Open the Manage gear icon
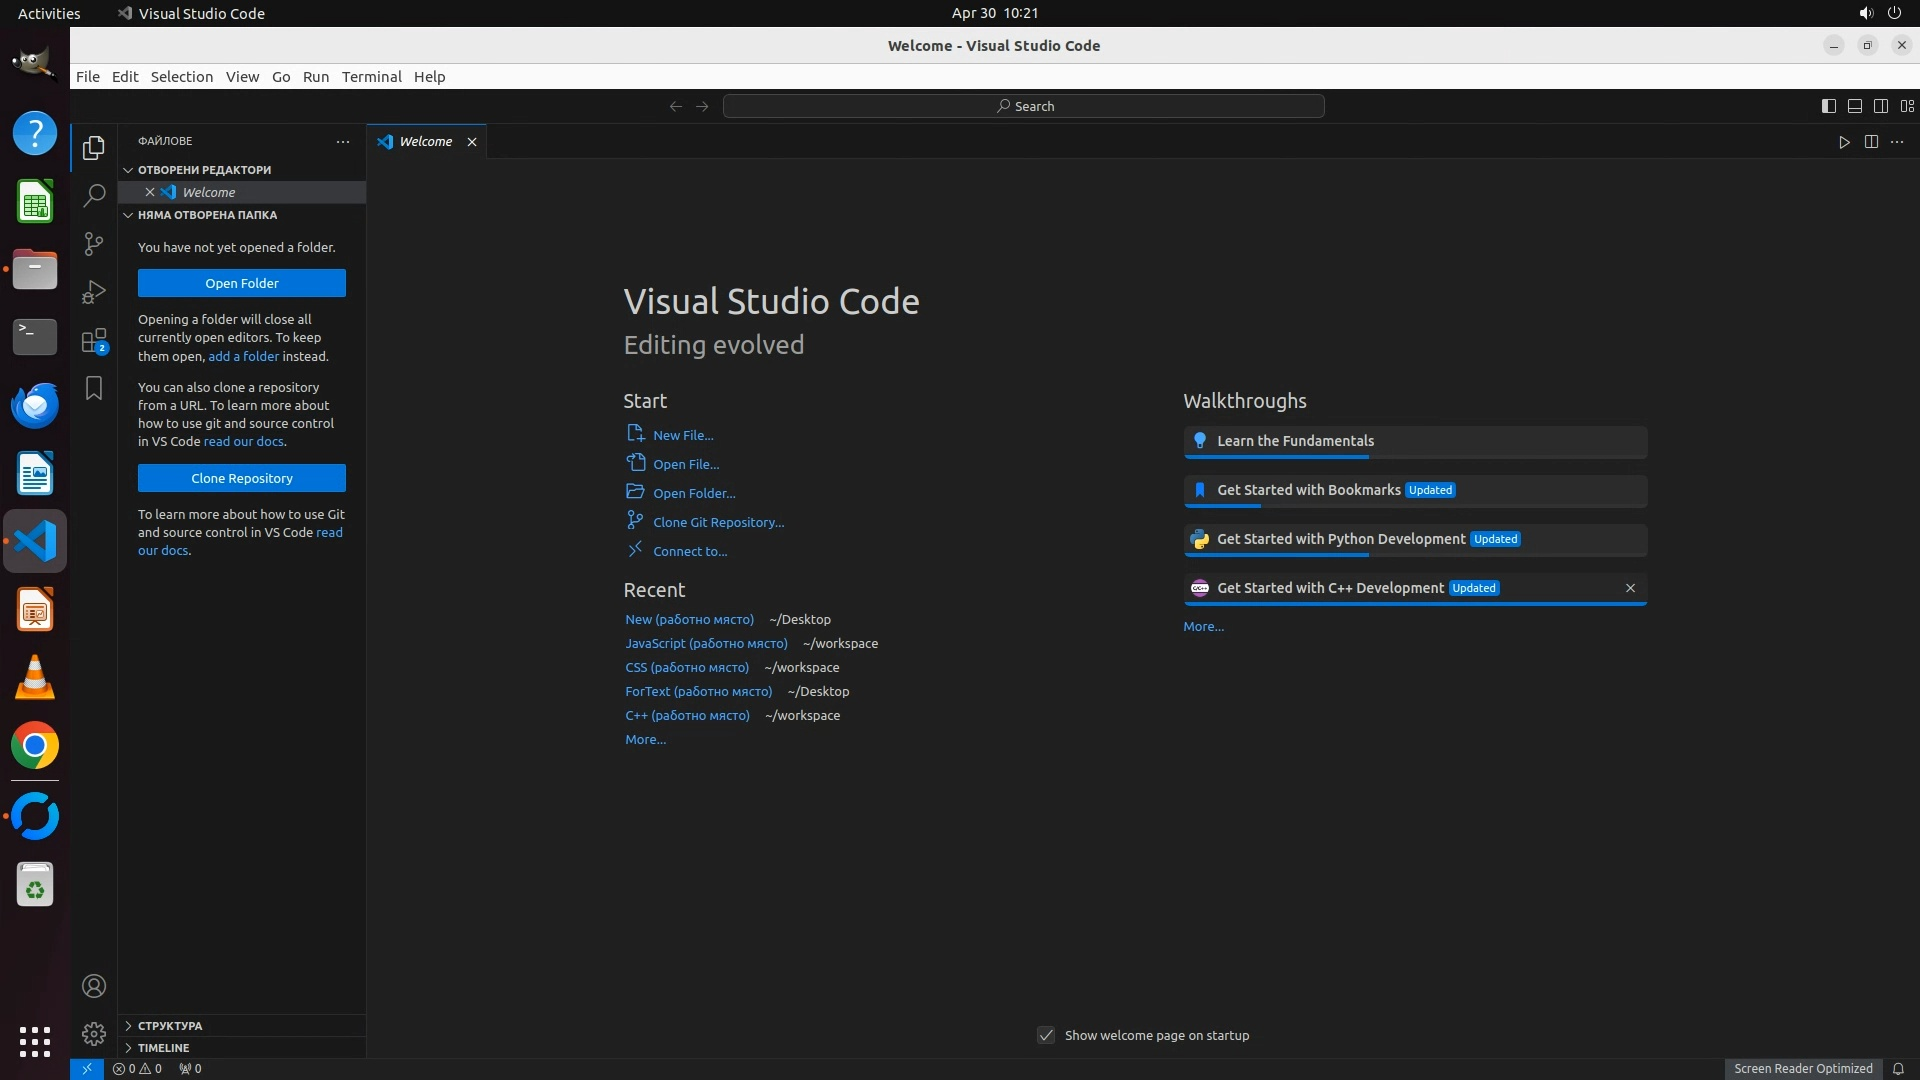This screenshot has width=1920, height=1080. click(x=94, y=1034)
